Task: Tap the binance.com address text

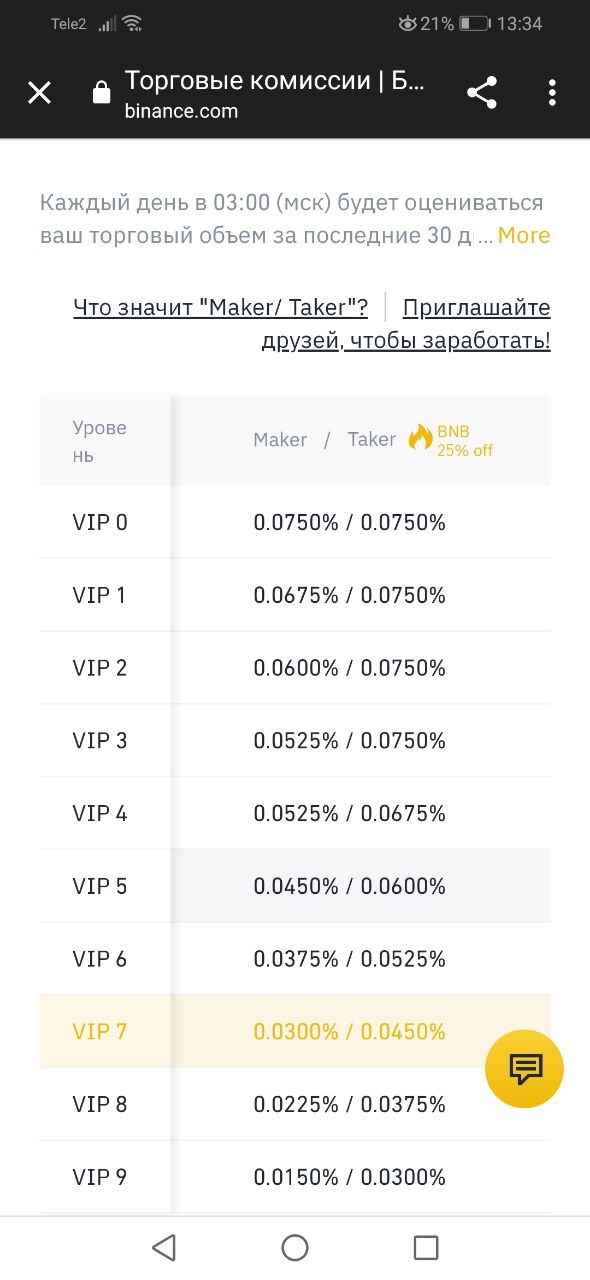Action: (181, 111)
